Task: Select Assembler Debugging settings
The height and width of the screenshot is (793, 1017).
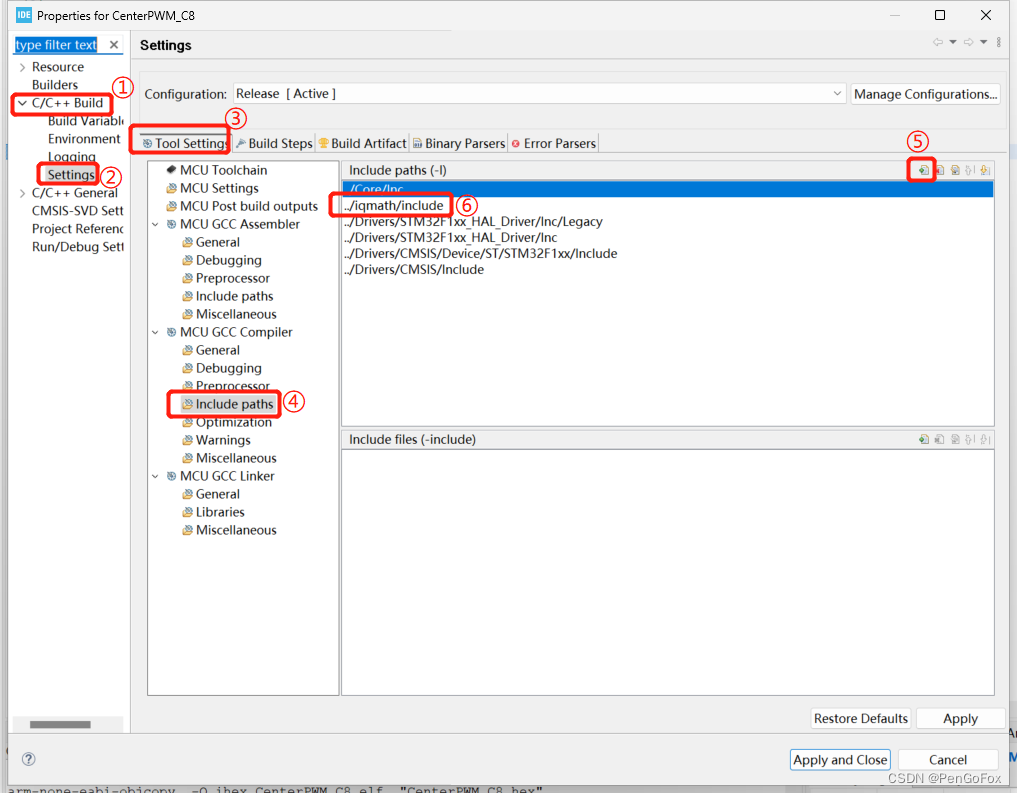Action: point(222,260)
